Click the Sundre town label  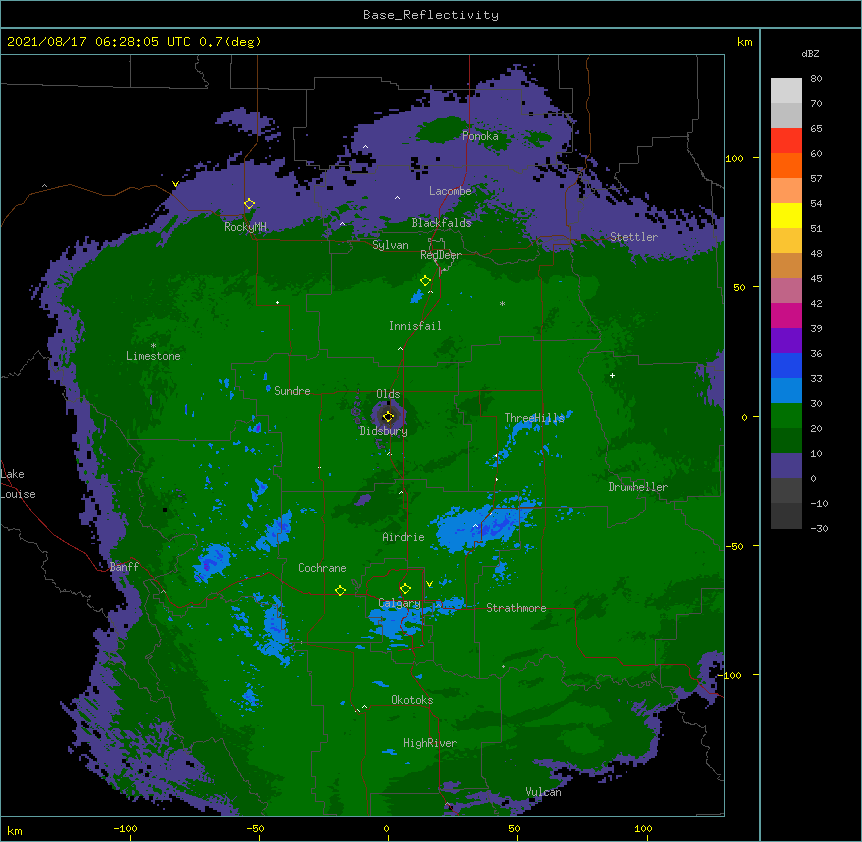(292, 391)
